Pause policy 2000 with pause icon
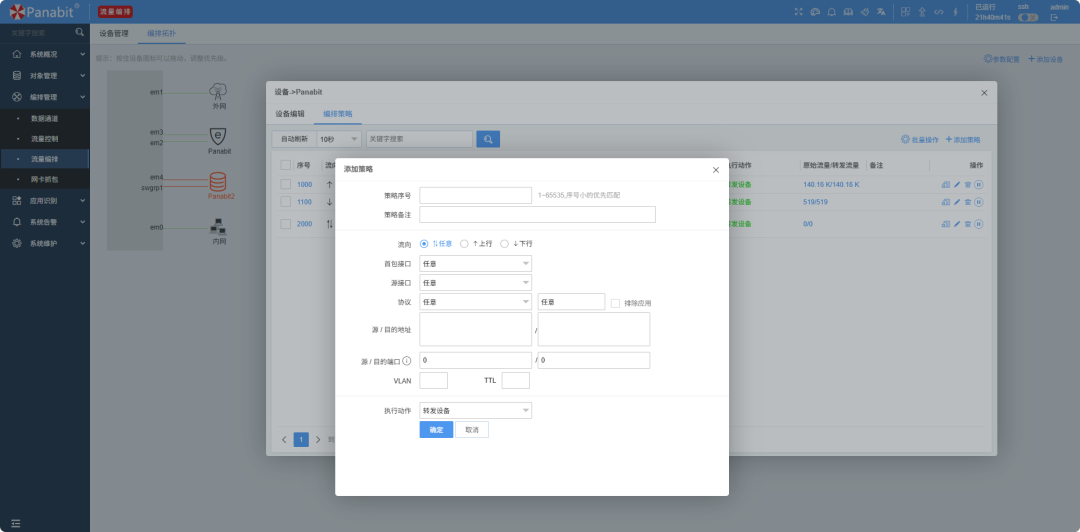This screenshot has height=532, width=1080. [x=979, y=224]
